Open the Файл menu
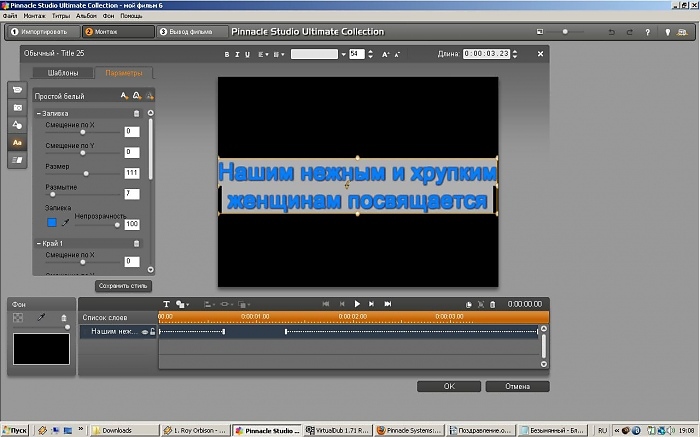Screen dimensions: 700x437 click(x=10, y=16)
